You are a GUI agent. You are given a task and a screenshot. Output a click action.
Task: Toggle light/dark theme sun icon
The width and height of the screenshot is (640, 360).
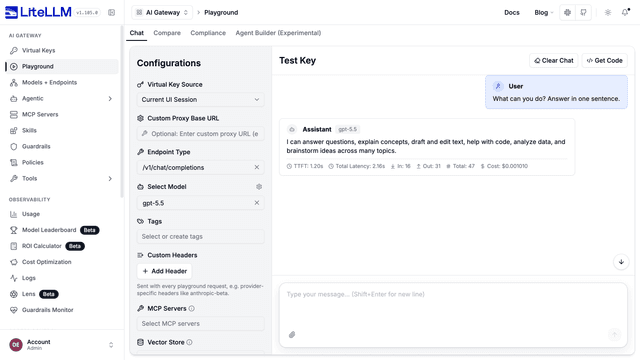pos(608,13)
